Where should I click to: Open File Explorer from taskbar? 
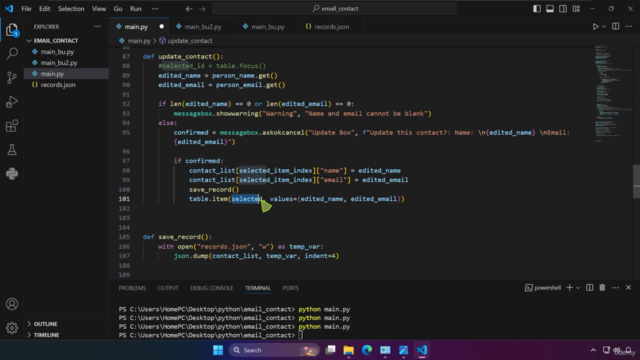(349, 350)
